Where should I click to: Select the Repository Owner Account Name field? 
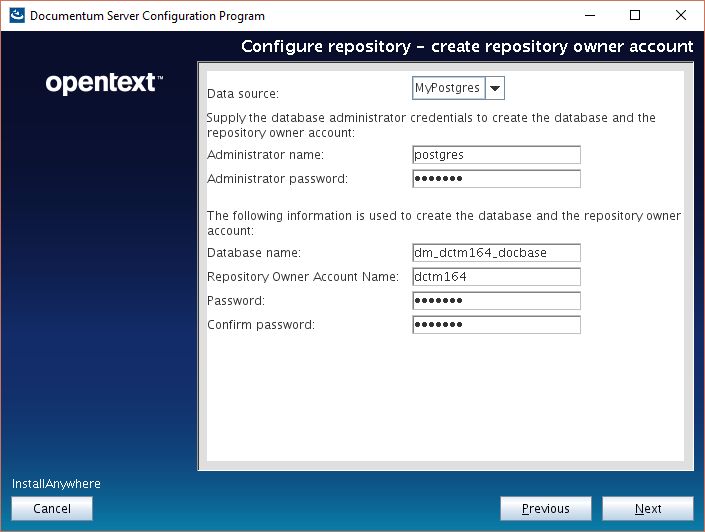(x=496, y=277)
